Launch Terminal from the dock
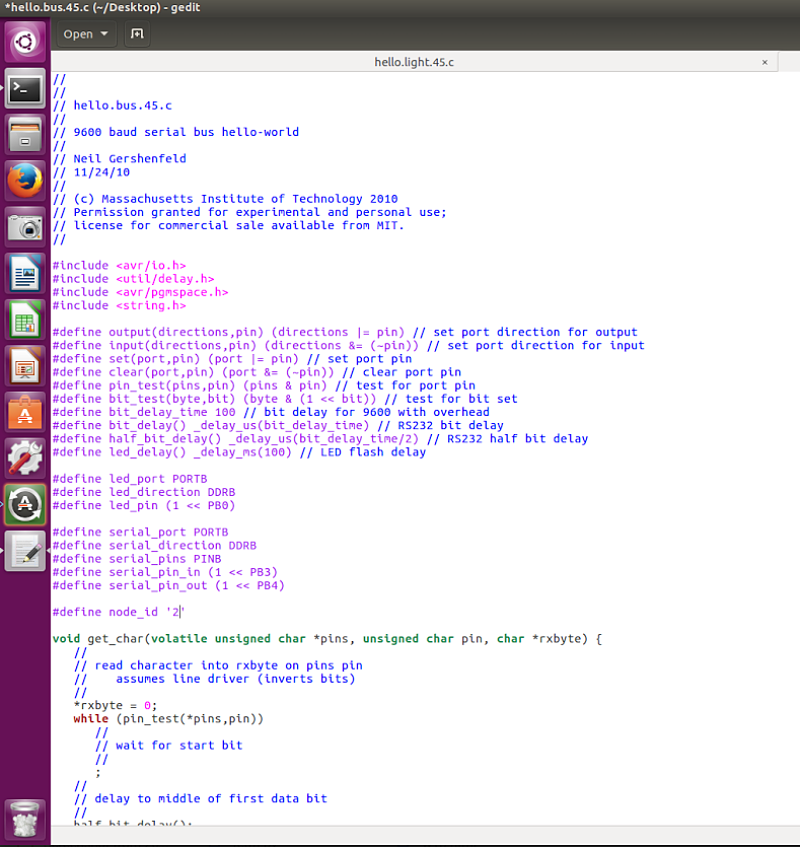Viewport: 800px width, 847px height. click(25, 89)
